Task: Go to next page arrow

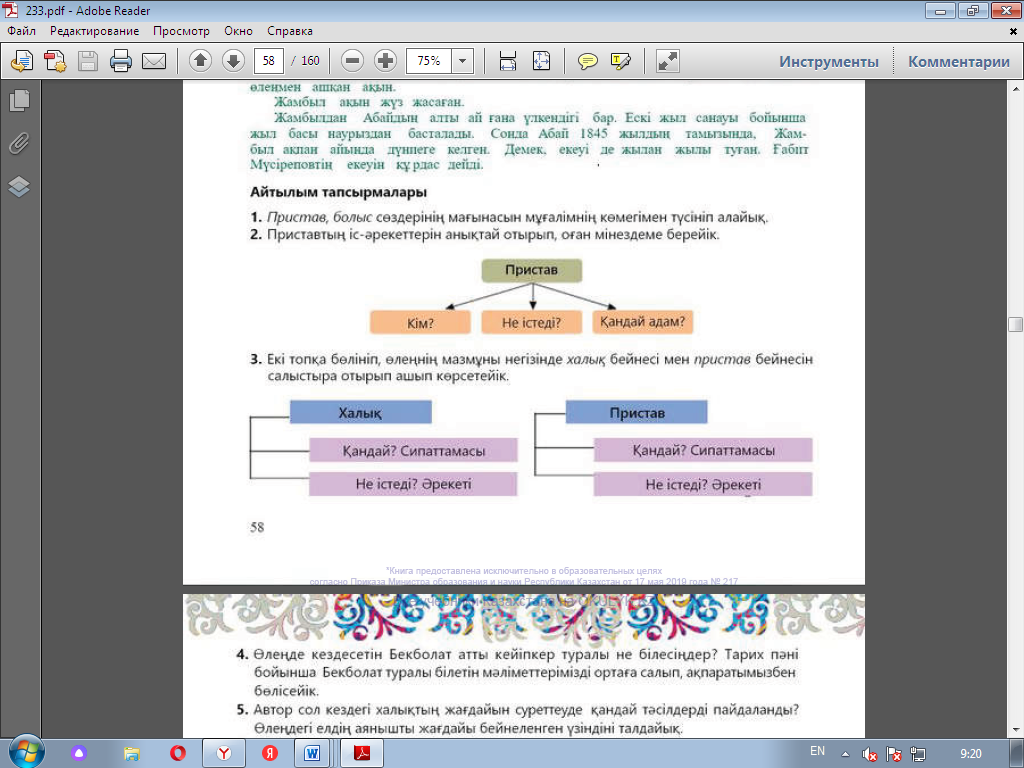Action: pyautogui.click(x=233, y=61)
